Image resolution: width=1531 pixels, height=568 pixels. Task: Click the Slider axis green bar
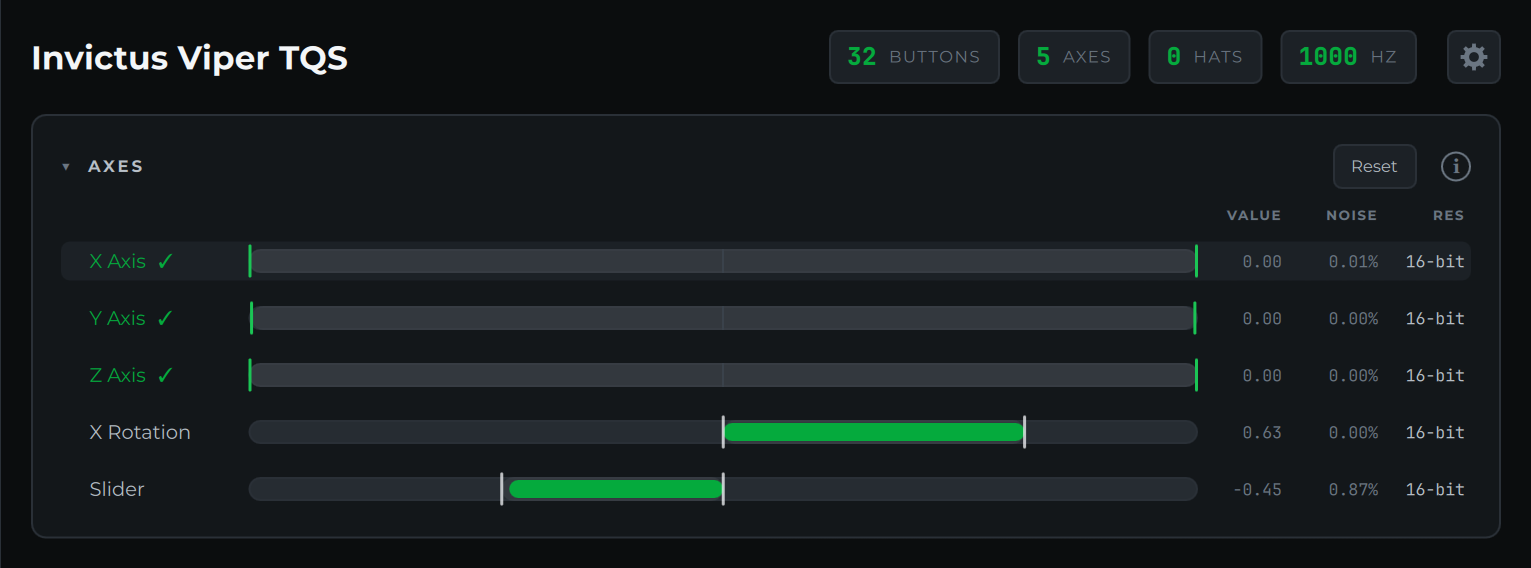(x=615, y=489)
